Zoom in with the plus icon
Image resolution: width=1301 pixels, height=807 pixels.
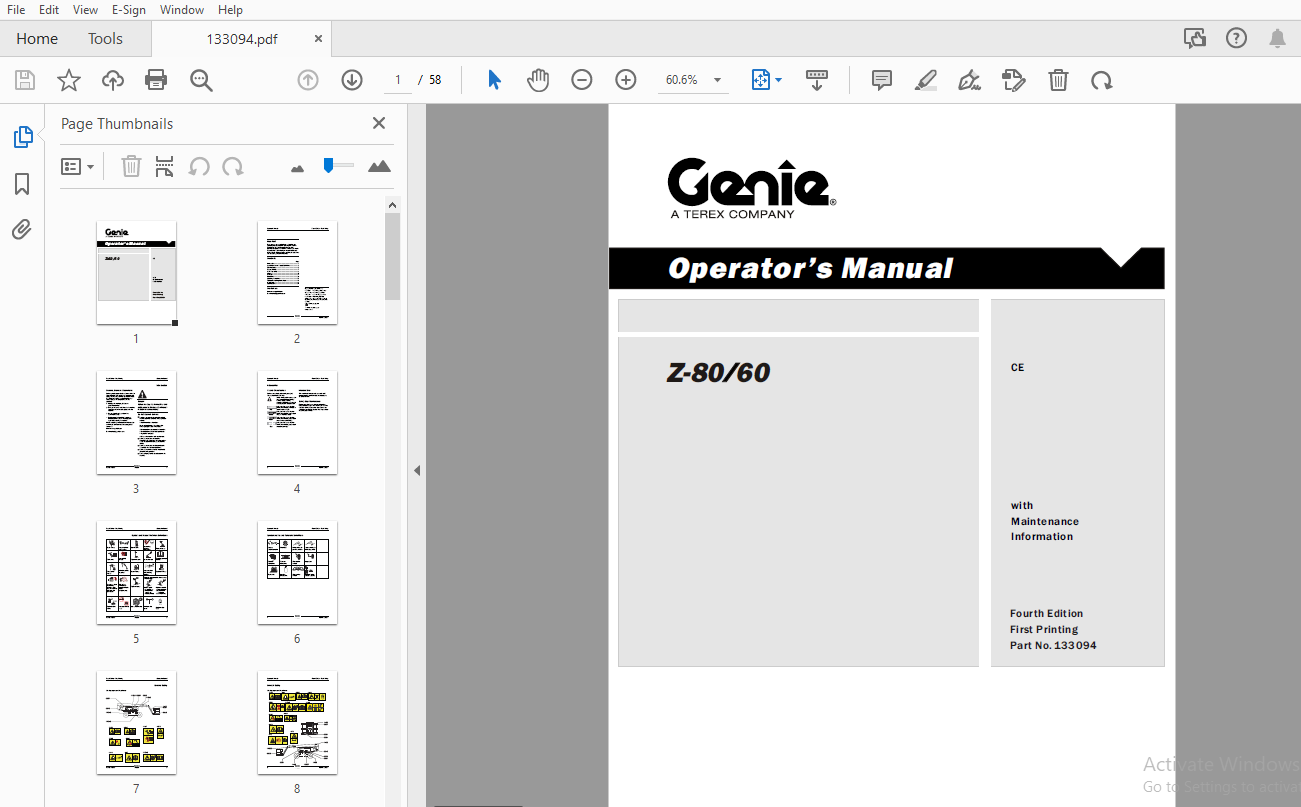click(x=626, y=80)
